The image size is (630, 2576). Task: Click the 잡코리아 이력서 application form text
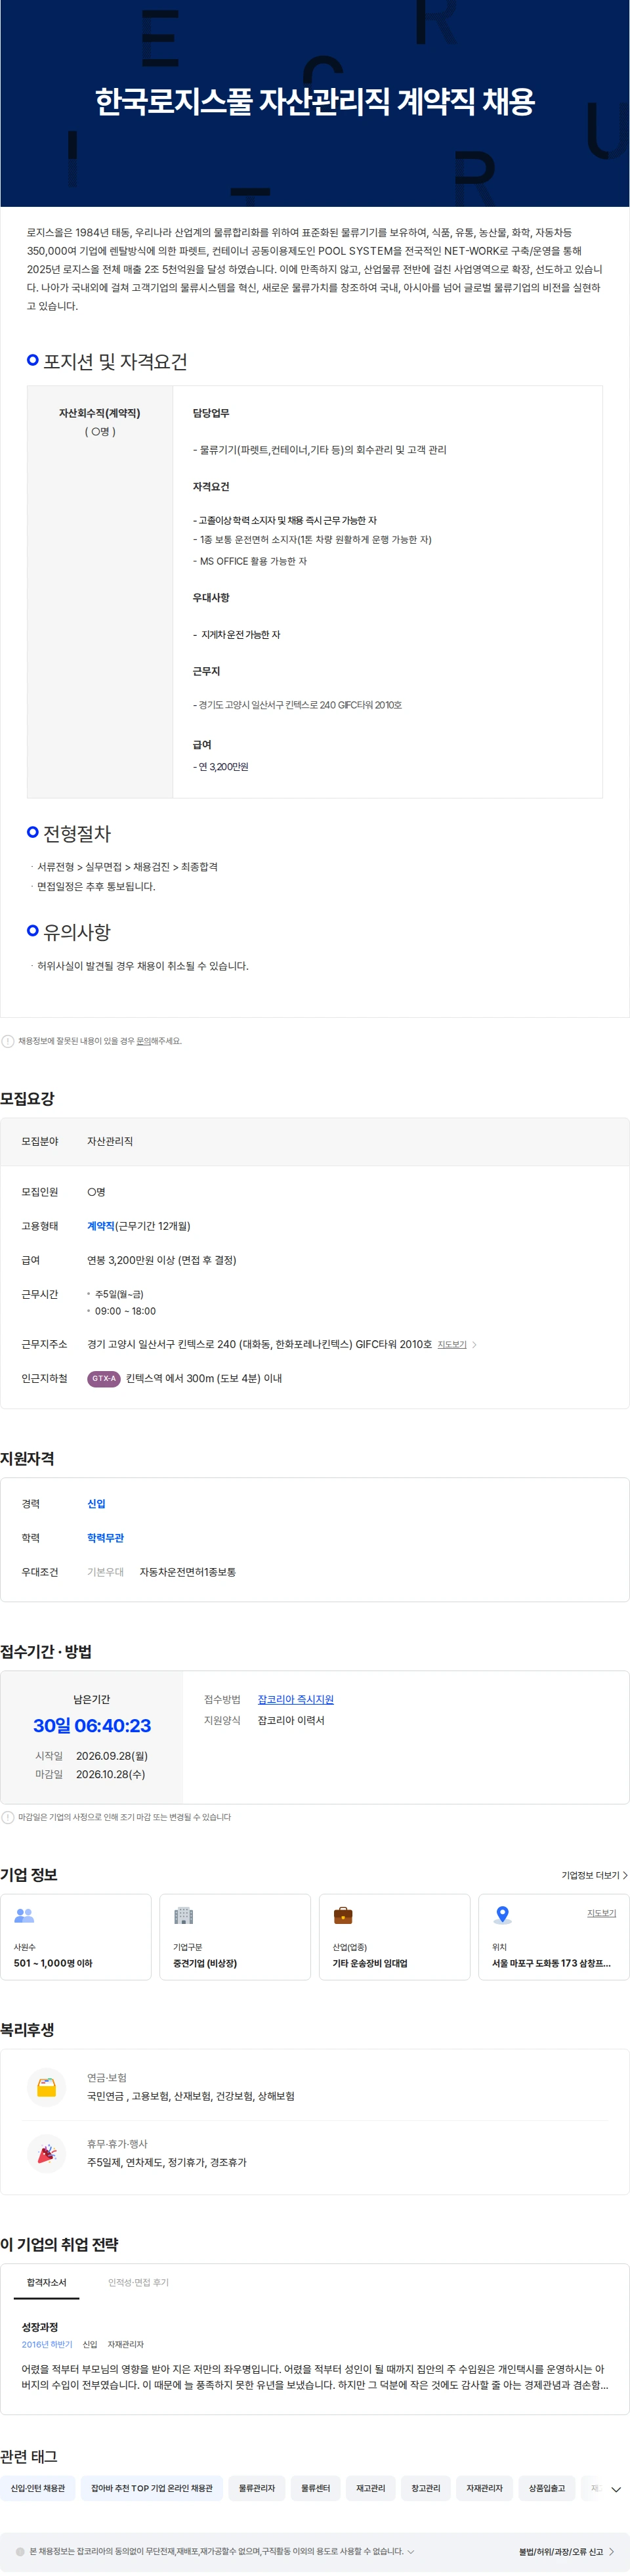(x=291, y=1721)
